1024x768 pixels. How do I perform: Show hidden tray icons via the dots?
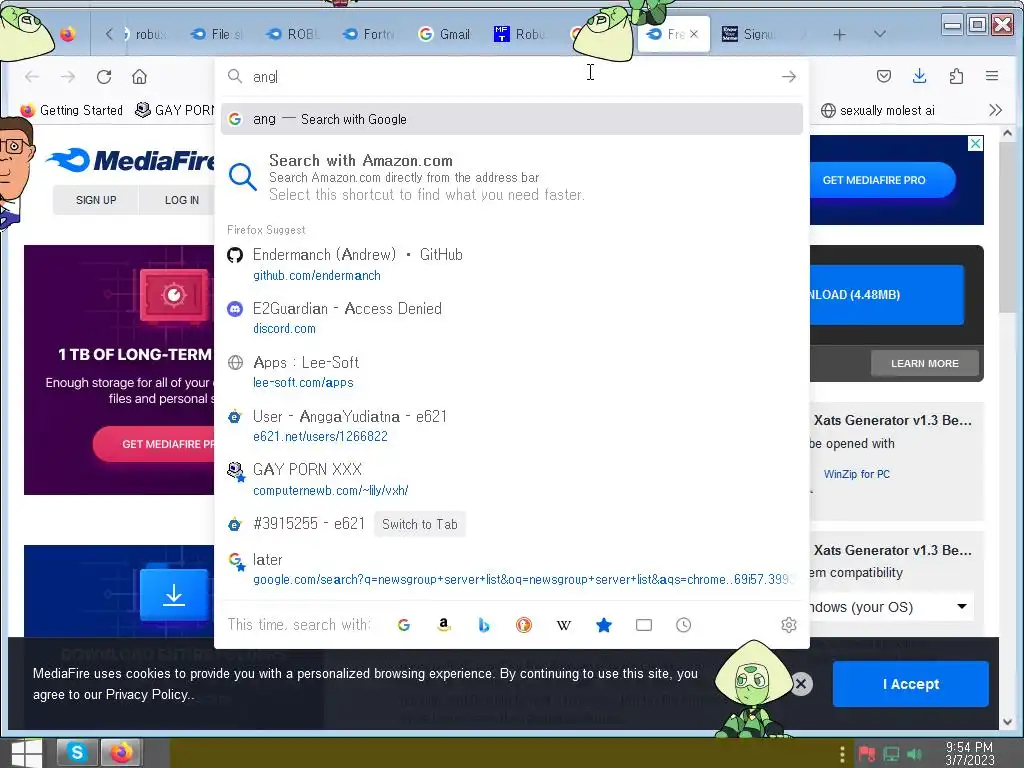pos(842,754)
